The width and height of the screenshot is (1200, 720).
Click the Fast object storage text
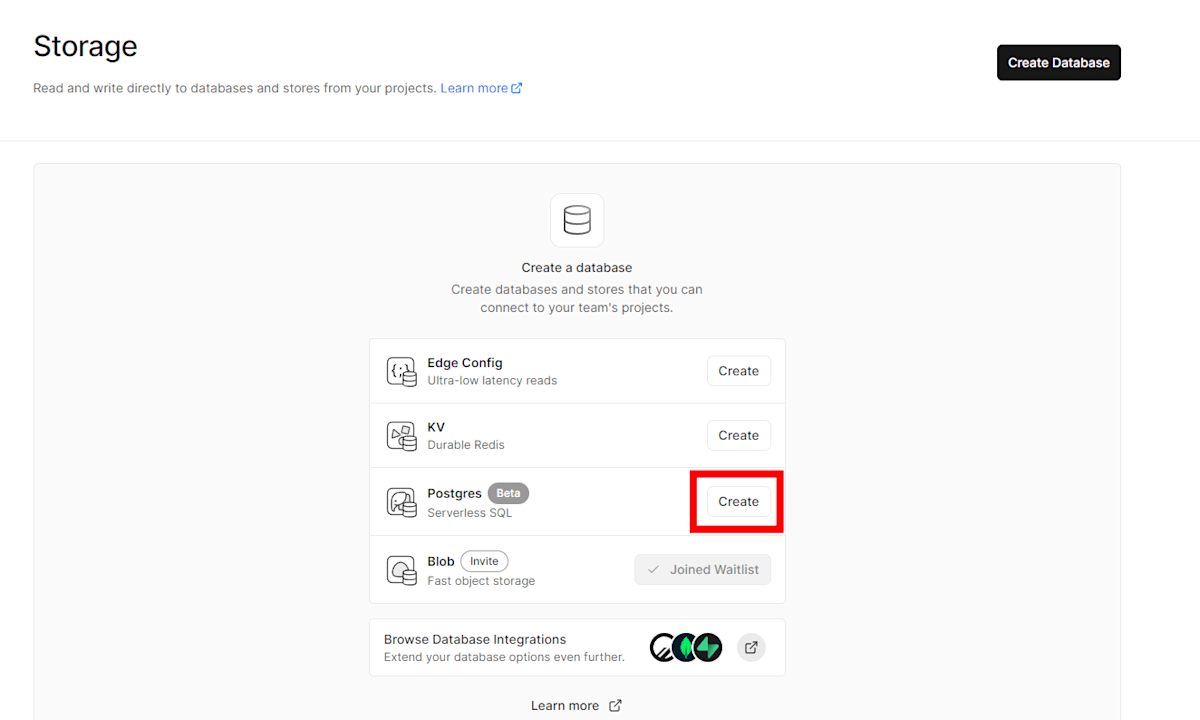pos(481,581)
